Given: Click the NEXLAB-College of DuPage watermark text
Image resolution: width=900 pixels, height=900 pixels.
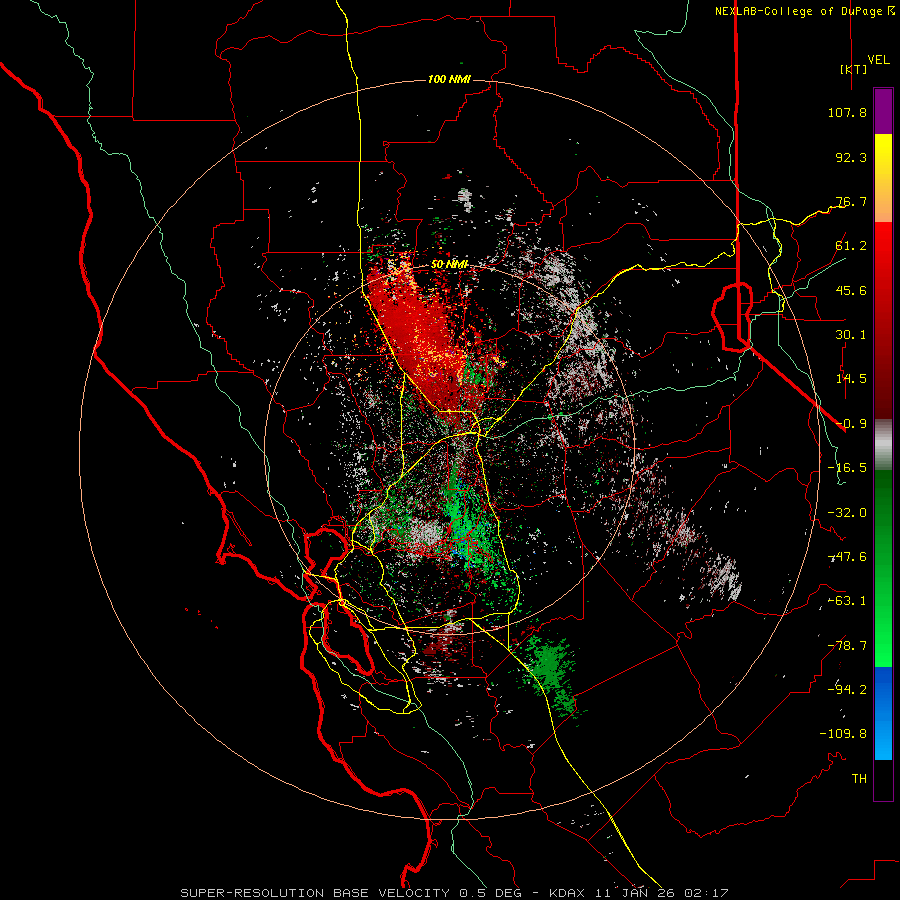Looking at the screenshot, I should [x=804, y=11].
